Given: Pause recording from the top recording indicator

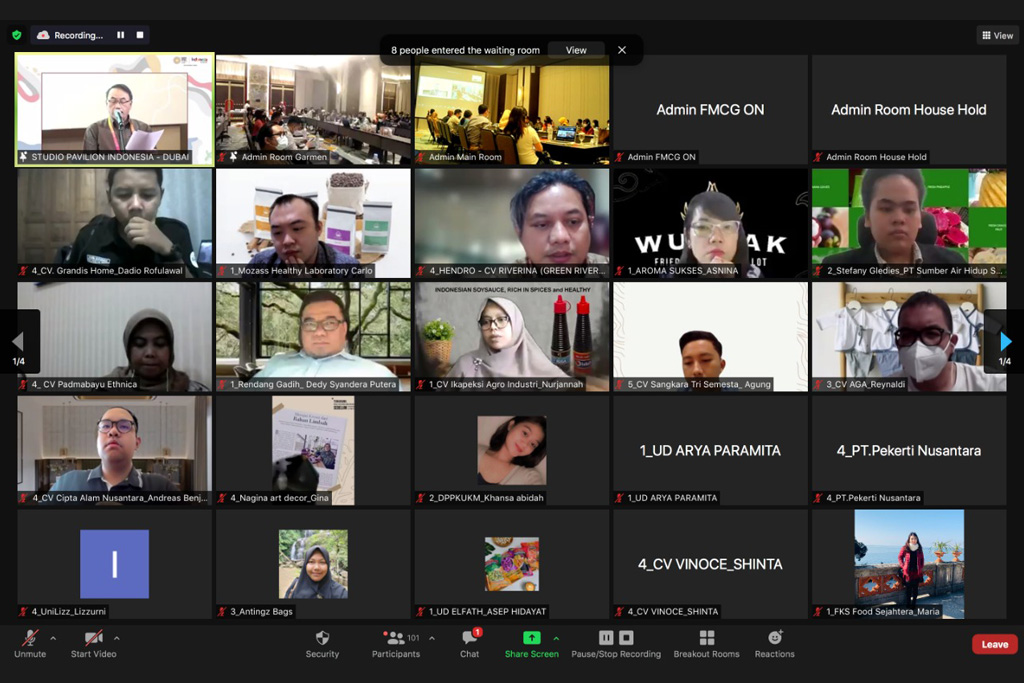Looking at the screenshot, I should 121,35.
